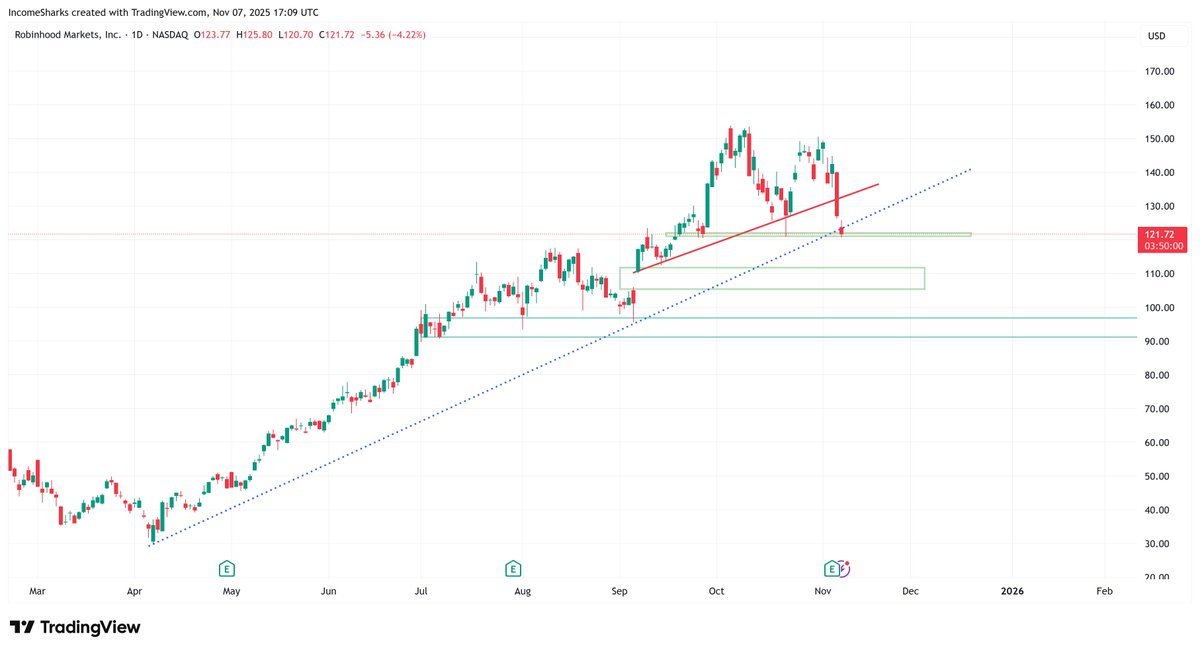Screen dimensions: 1200x652
Task: Click the Jul label on time axis
Action: click(x=421, y=592)
